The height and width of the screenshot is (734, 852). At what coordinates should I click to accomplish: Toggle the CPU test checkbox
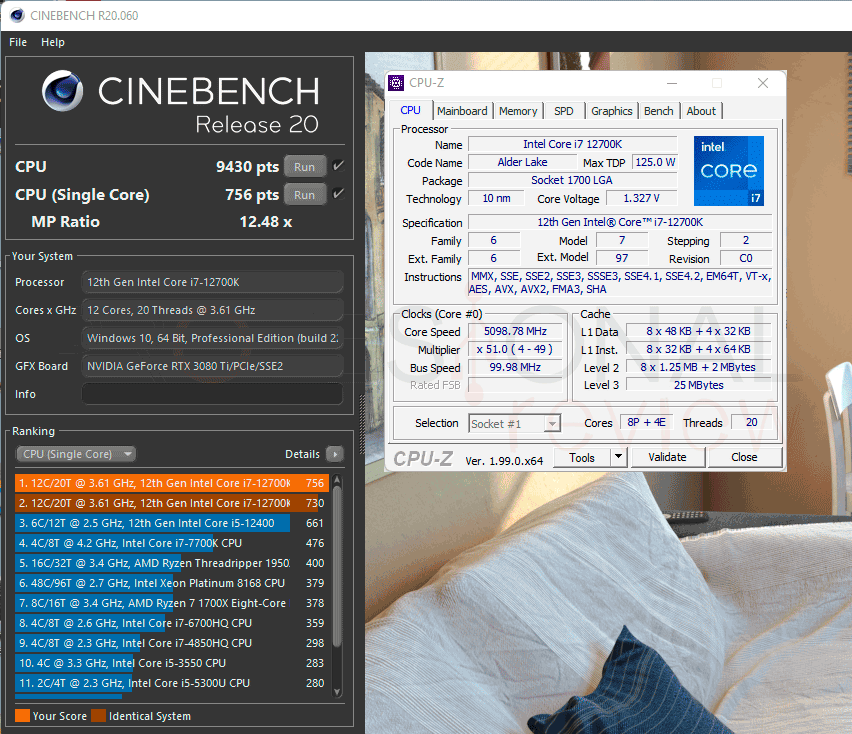click(x=338, y=166)
